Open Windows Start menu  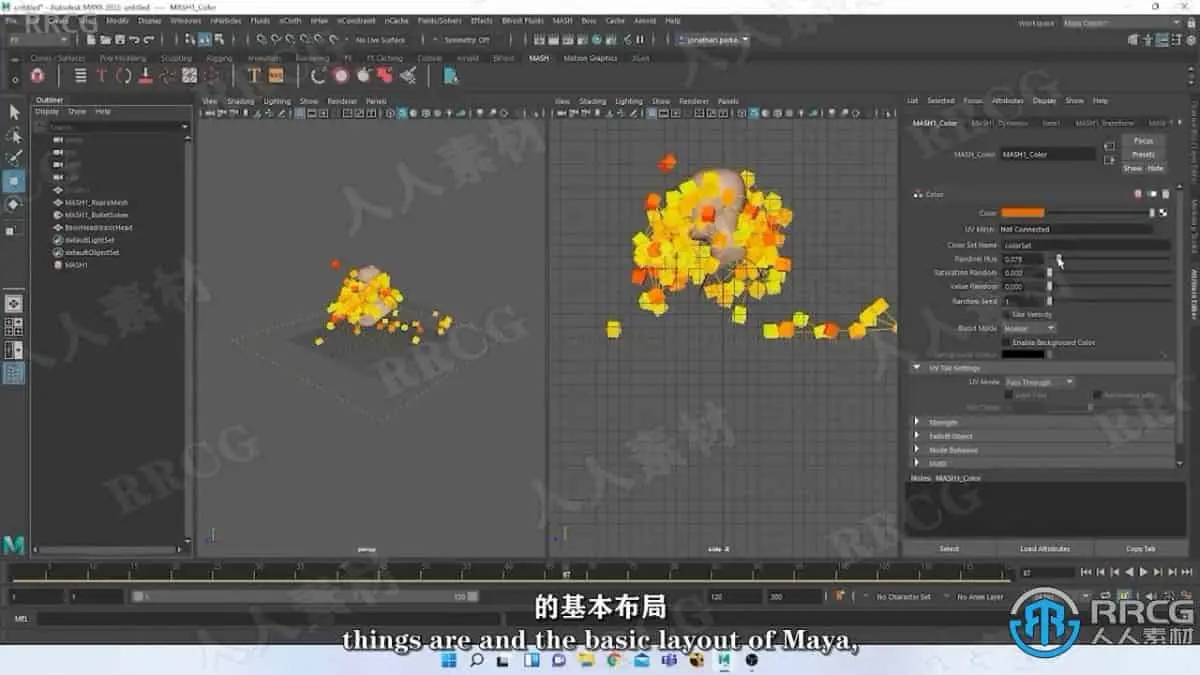[449, 660]
